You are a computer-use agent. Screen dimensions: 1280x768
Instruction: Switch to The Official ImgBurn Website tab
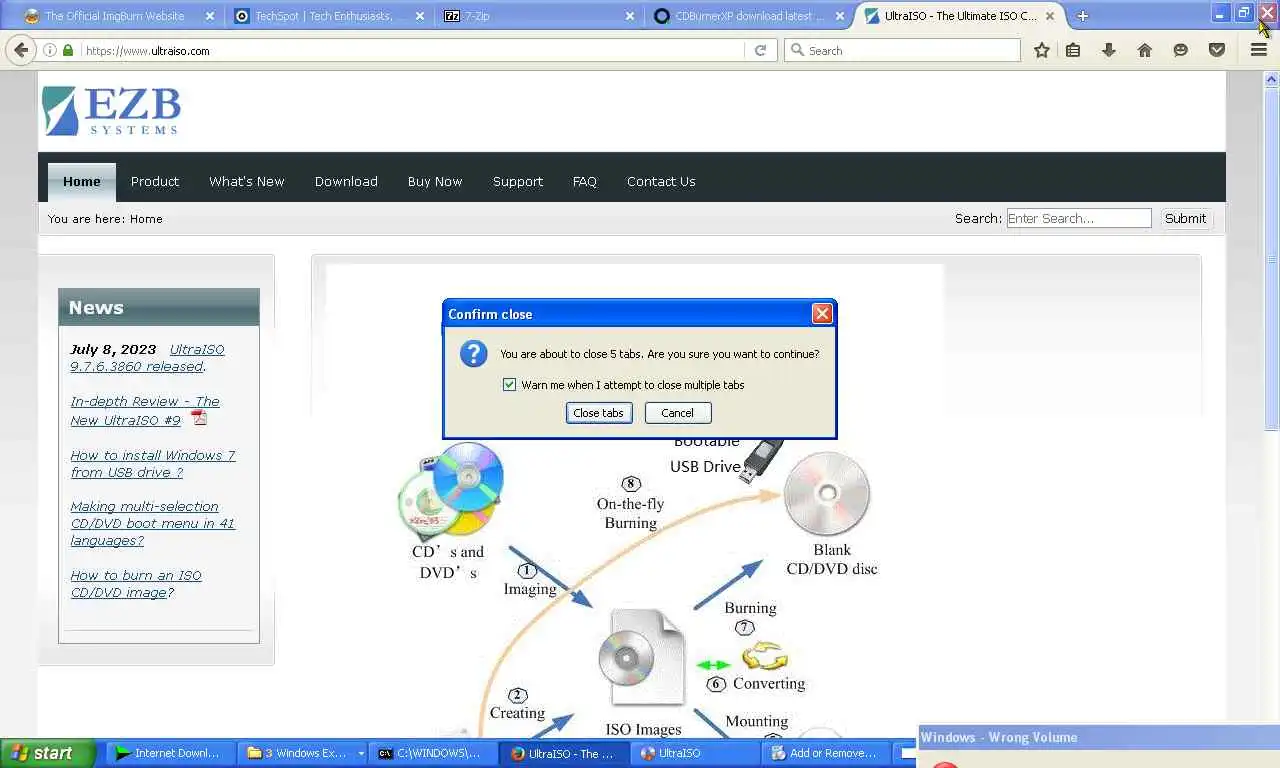point(115,16)
